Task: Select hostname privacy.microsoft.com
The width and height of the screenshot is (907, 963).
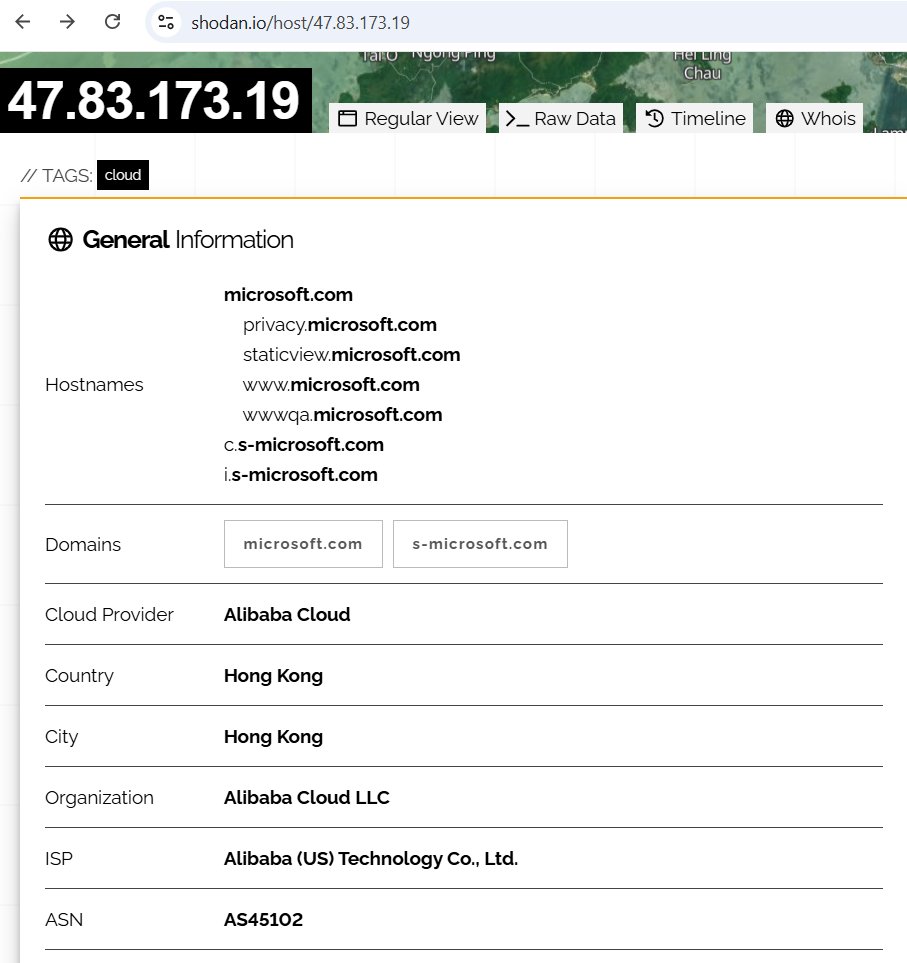Action: [x=340, y=325]
